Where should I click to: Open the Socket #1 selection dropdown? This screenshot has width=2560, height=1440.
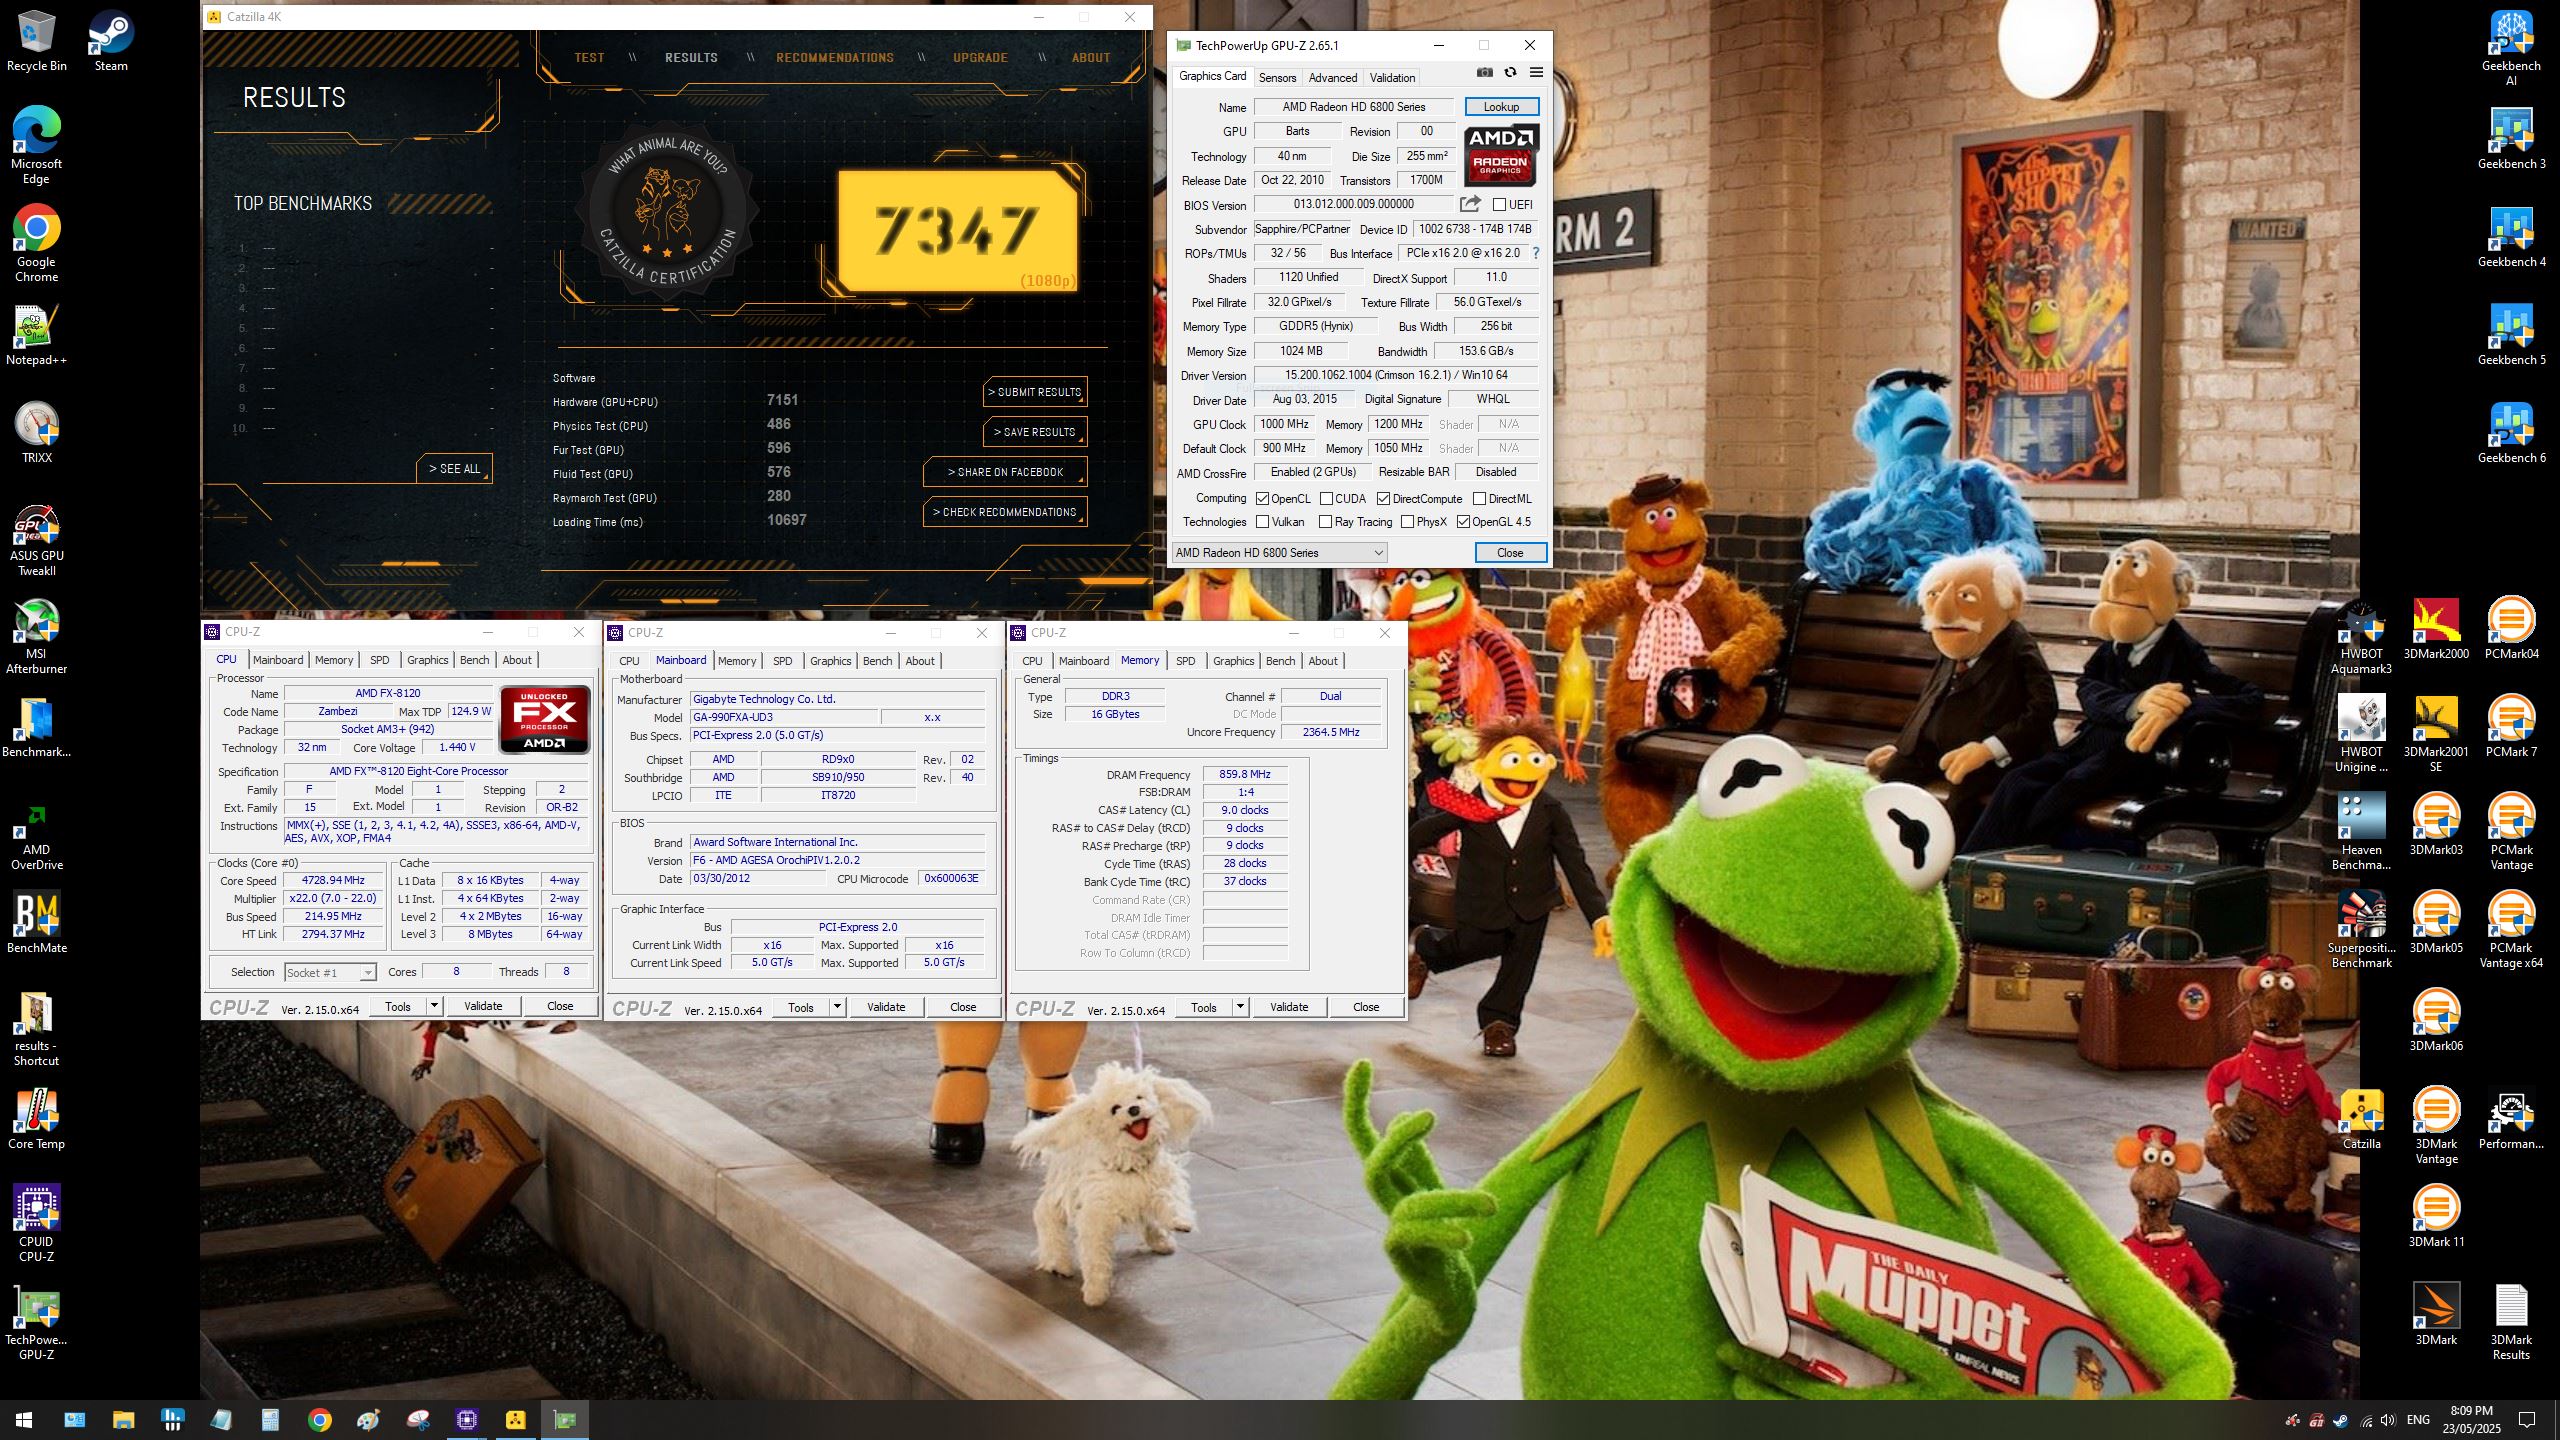[x=329, y=973]
